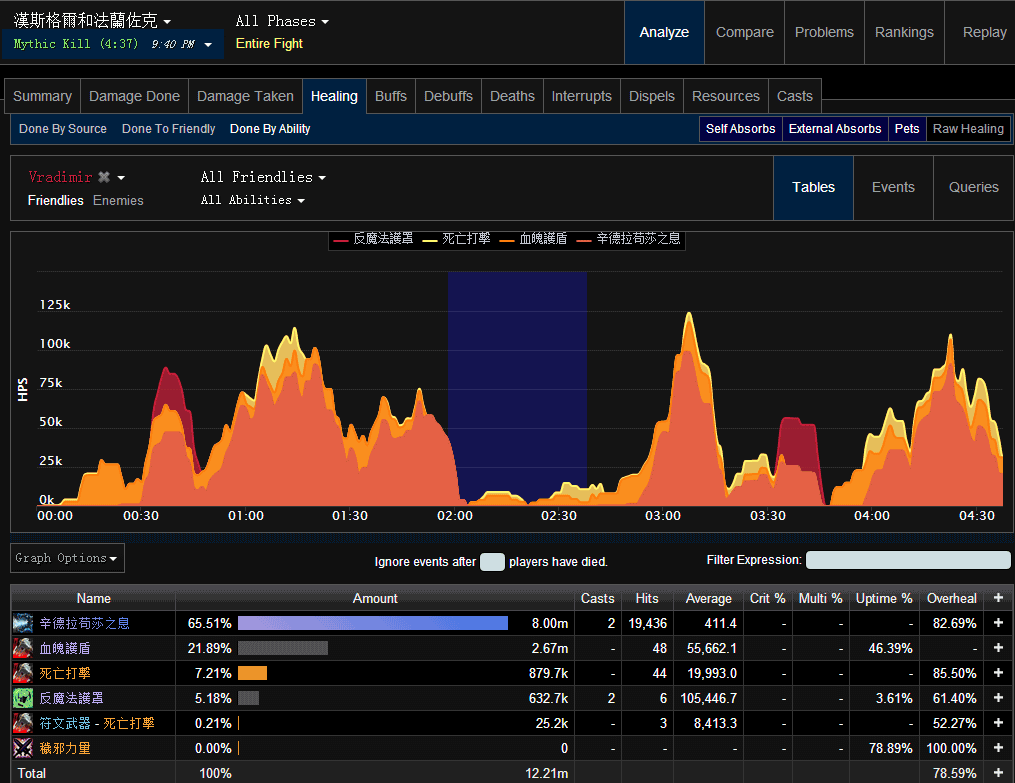Expand the Total row with its plus
1015x783 pixels.
(x=998, y=773)
